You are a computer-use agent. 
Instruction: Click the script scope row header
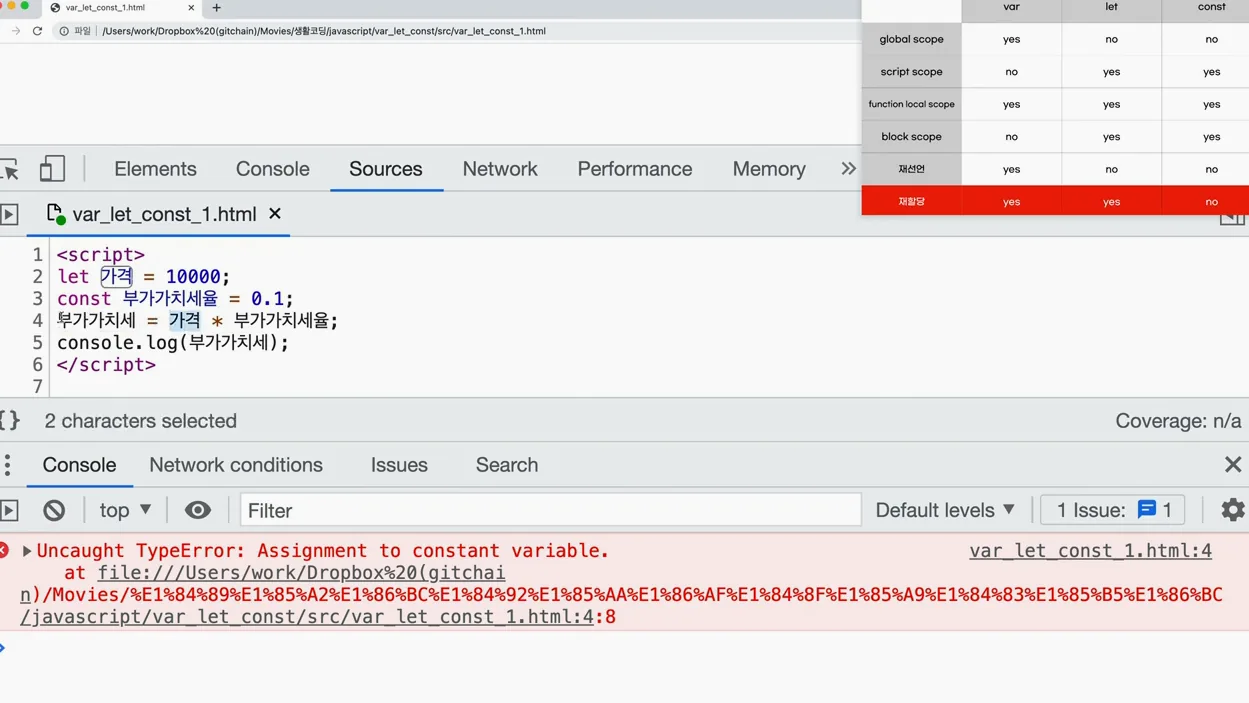911,72
